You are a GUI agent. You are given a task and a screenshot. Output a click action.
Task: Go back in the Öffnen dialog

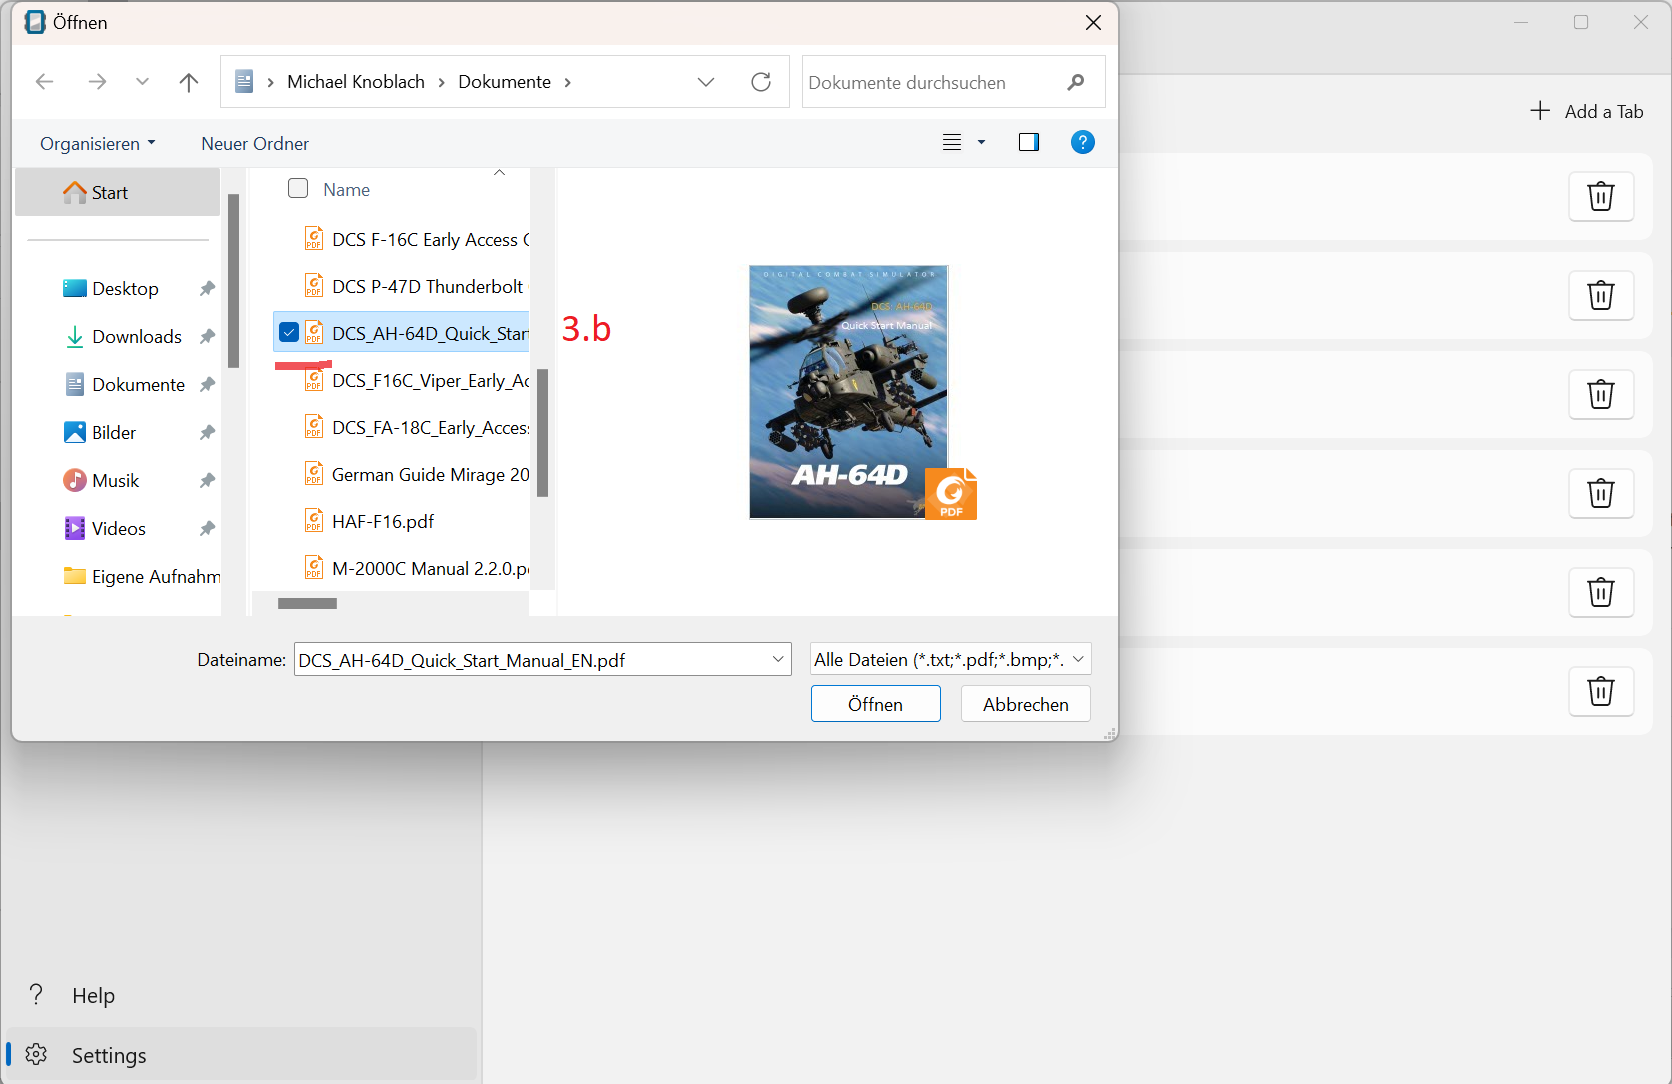(44, 82)
